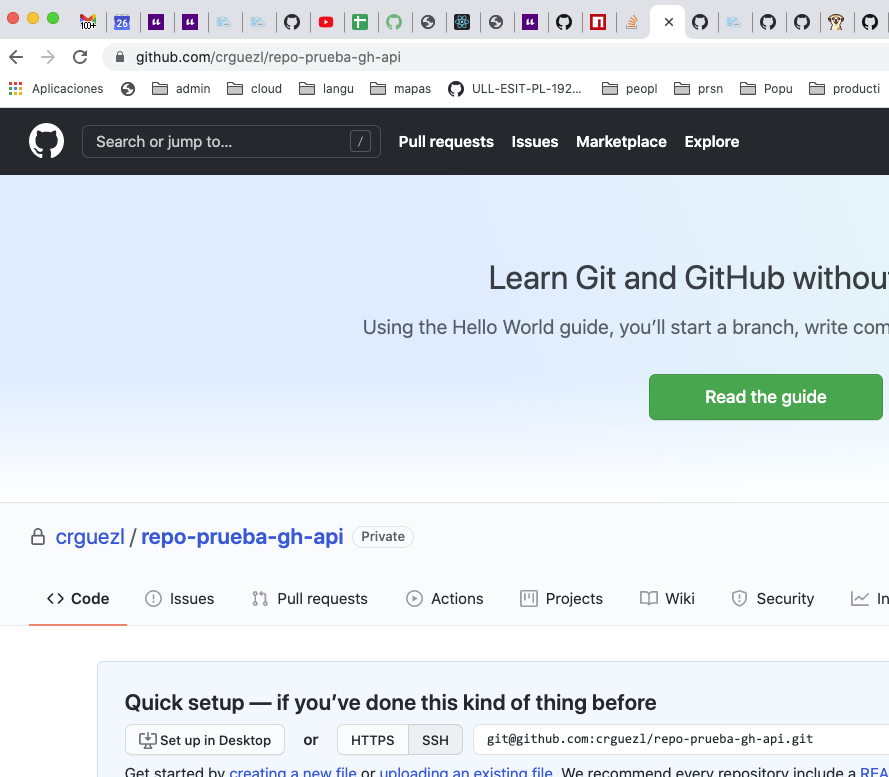Click the browser back arrow
This screenshot has height=777, width=889.
[16, 57]
